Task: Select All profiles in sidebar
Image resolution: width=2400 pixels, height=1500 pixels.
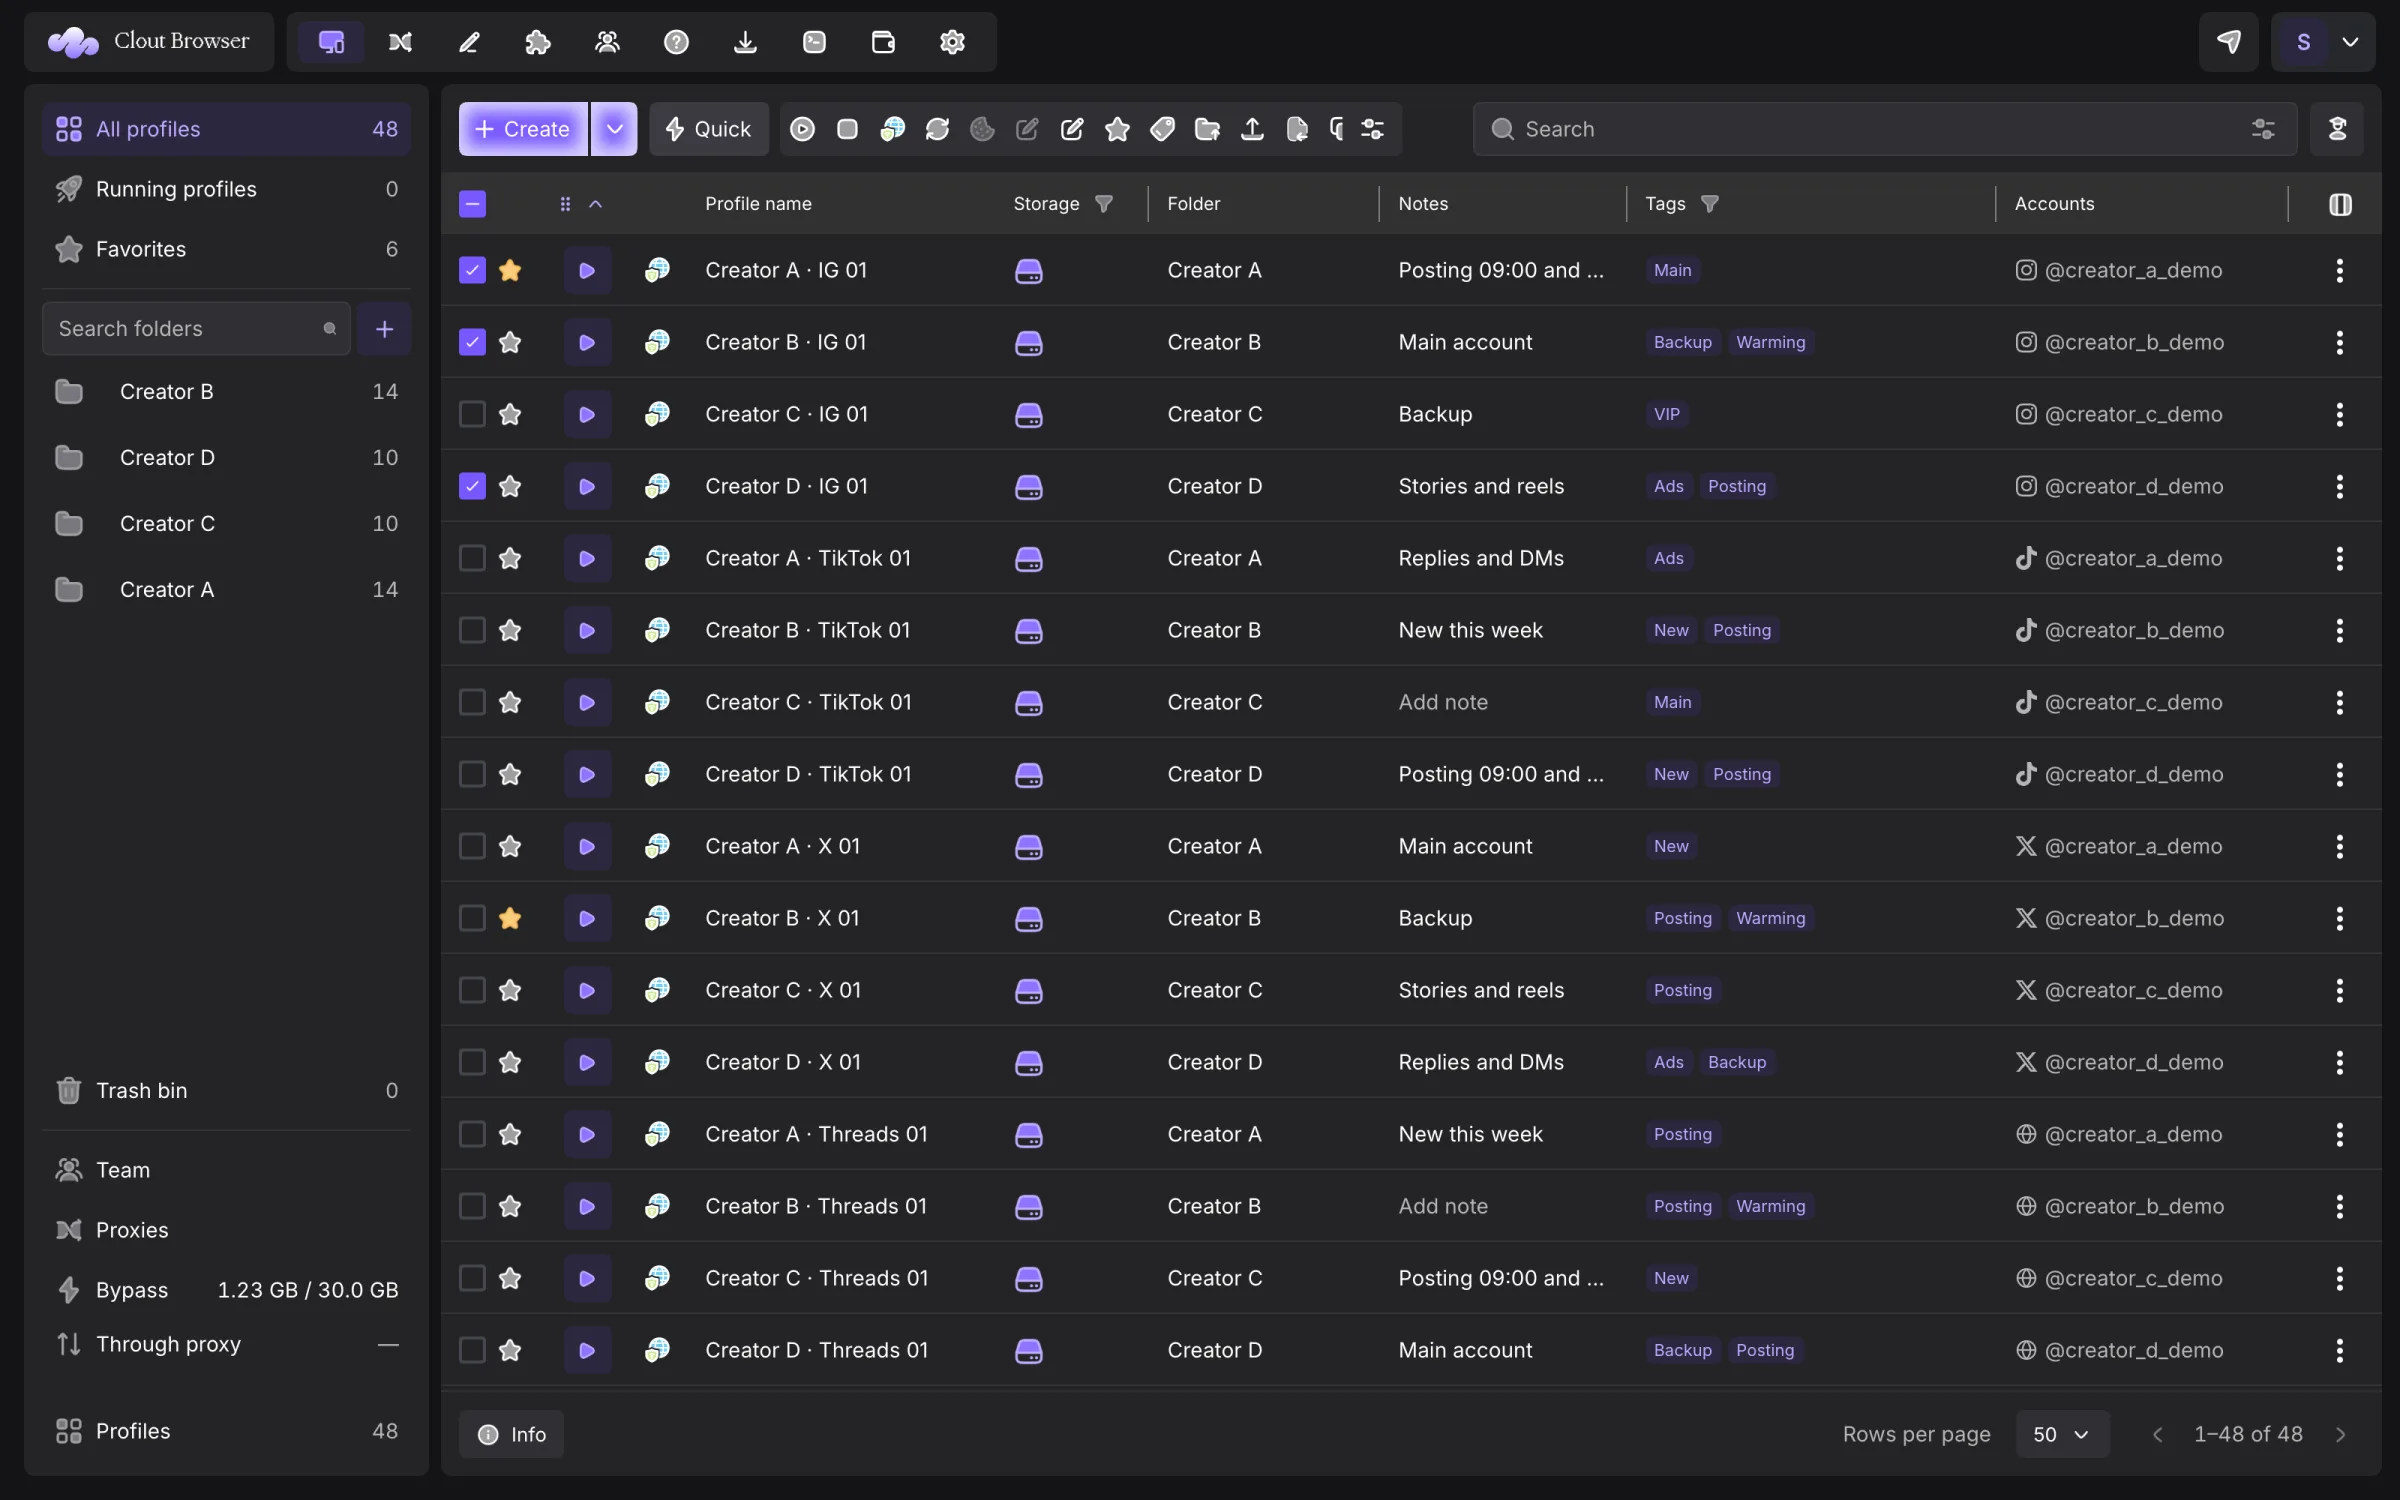Action: [x=227, y=129]
